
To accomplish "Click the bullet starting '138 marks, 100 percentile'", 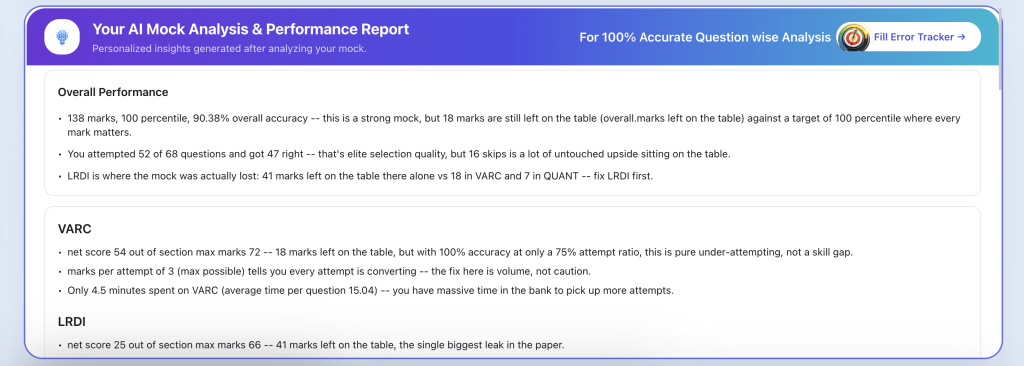I will coord(509,125).
